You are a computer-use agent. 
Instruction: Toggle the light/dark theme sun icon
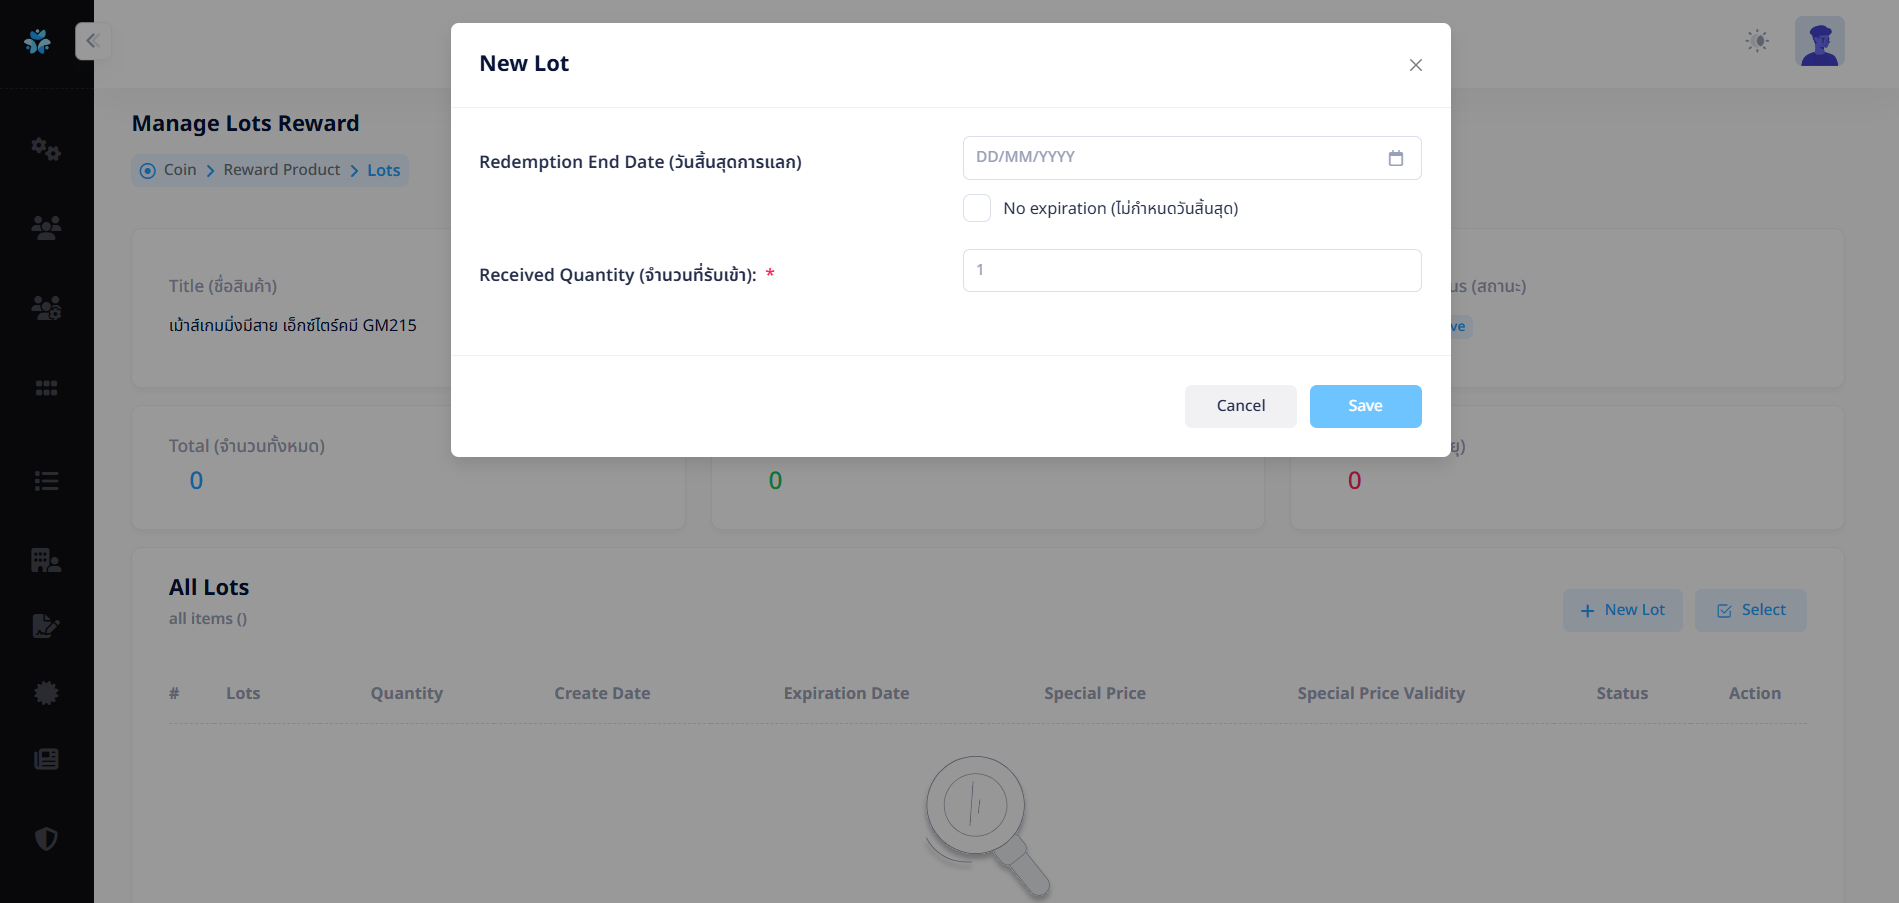[x=1757, y=41]
